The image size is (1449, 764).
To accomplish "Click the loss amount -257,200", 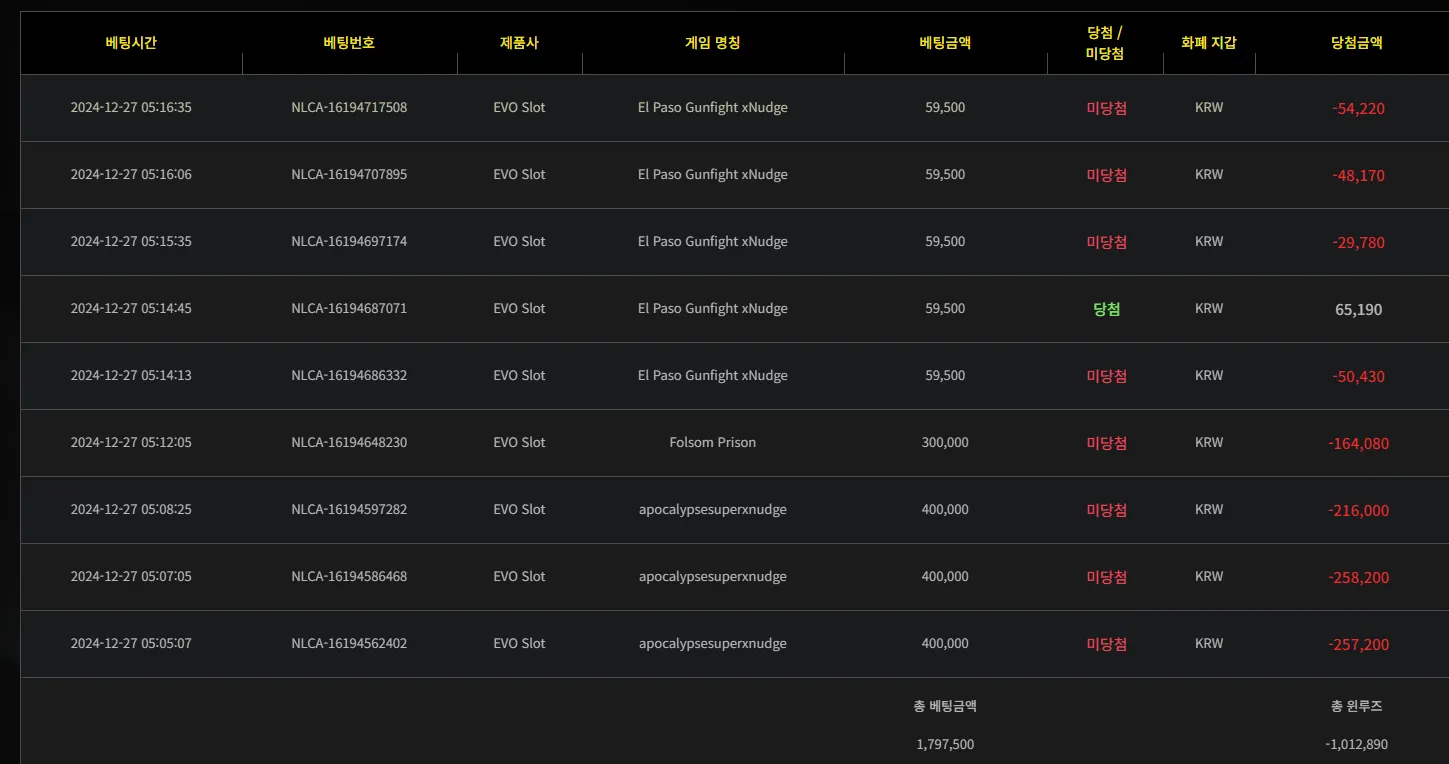I will [1358, 645].
